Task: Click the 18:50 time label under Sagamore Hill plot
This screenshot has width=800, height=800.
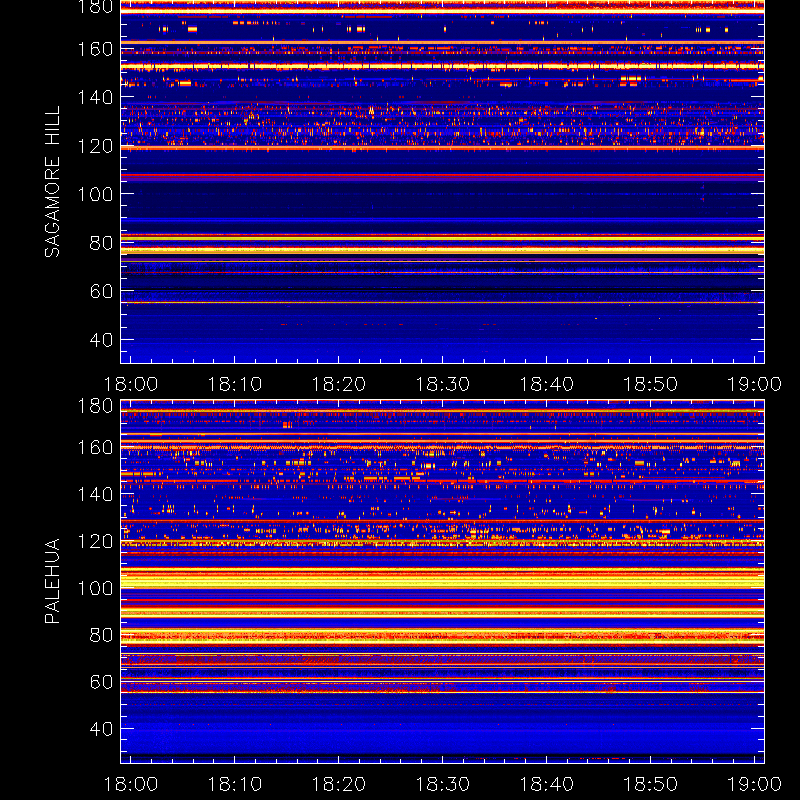Action: coord(651,384)
